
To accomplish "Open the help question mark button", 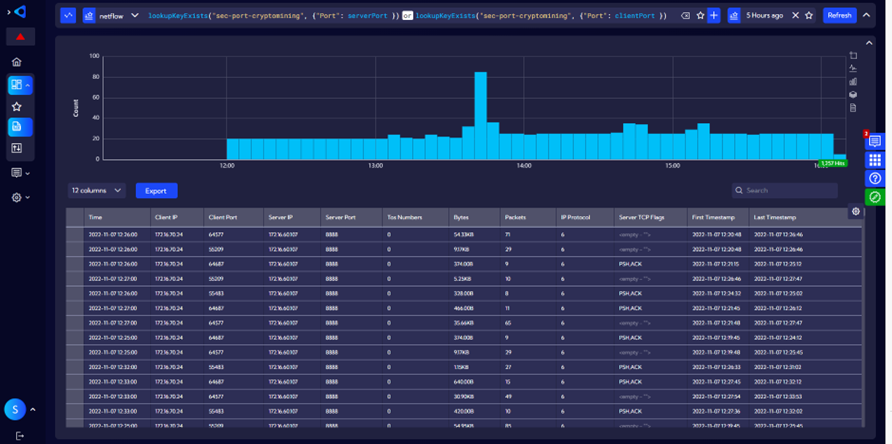I will click(875, 179).
